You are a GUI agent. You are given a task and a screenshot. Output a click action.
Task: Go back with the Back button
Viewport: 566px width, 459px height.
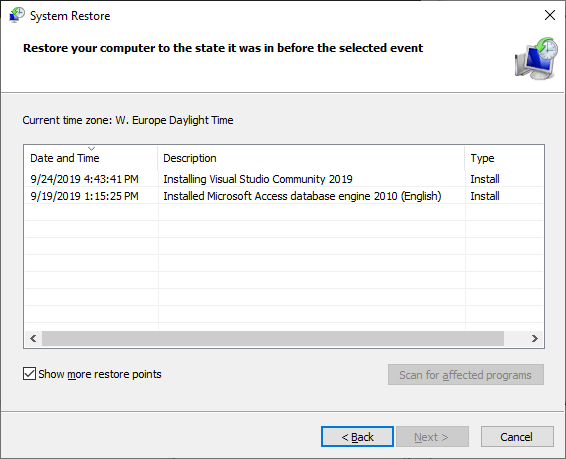pyautogui.click(x=357, y=437)
